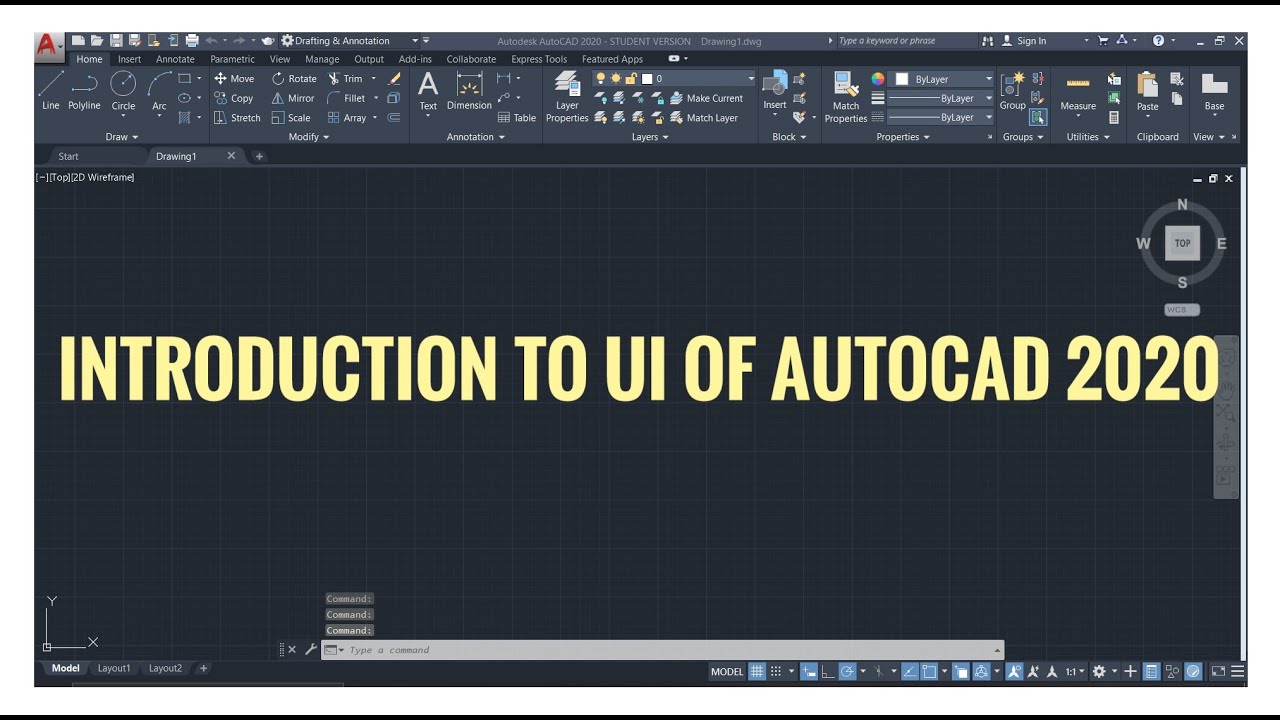Activate the Array command

pyautogui.click(x=347, y=118)
